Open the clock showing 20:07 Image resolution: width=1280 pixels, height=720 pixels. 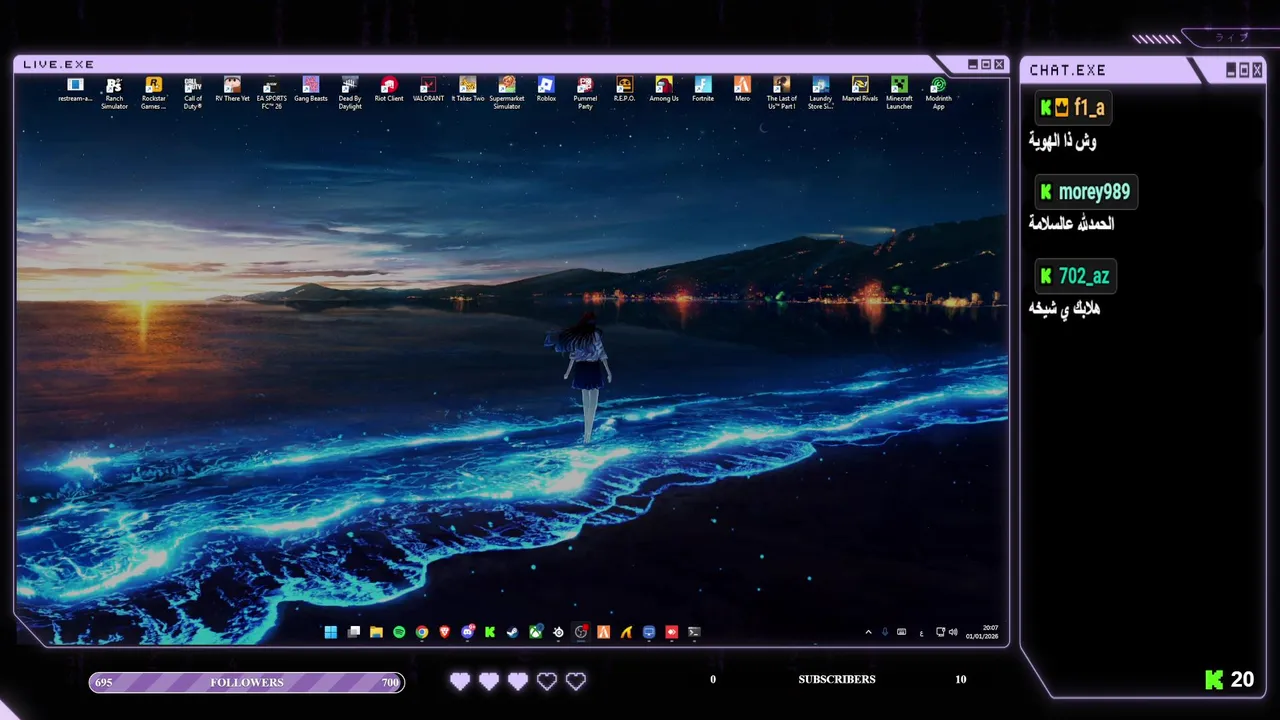[x=982, y=632]
